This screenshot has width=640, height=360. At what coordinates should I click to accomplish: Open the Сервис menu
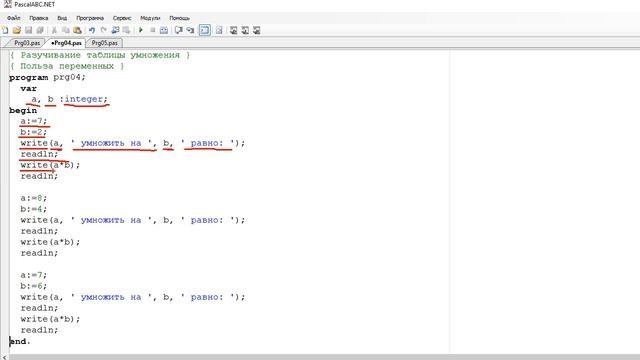[x=122, y=18]
